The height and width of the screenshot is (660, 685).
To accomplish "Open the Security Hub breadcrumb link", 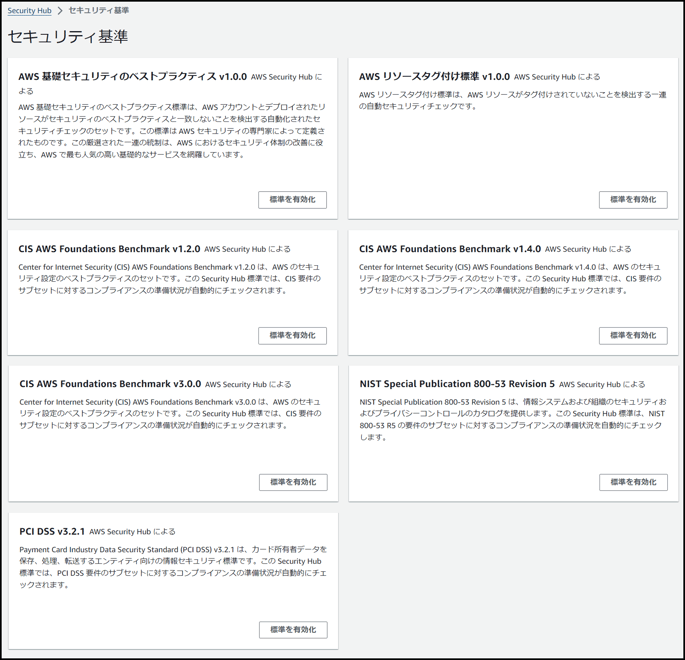I will (29, 10).
